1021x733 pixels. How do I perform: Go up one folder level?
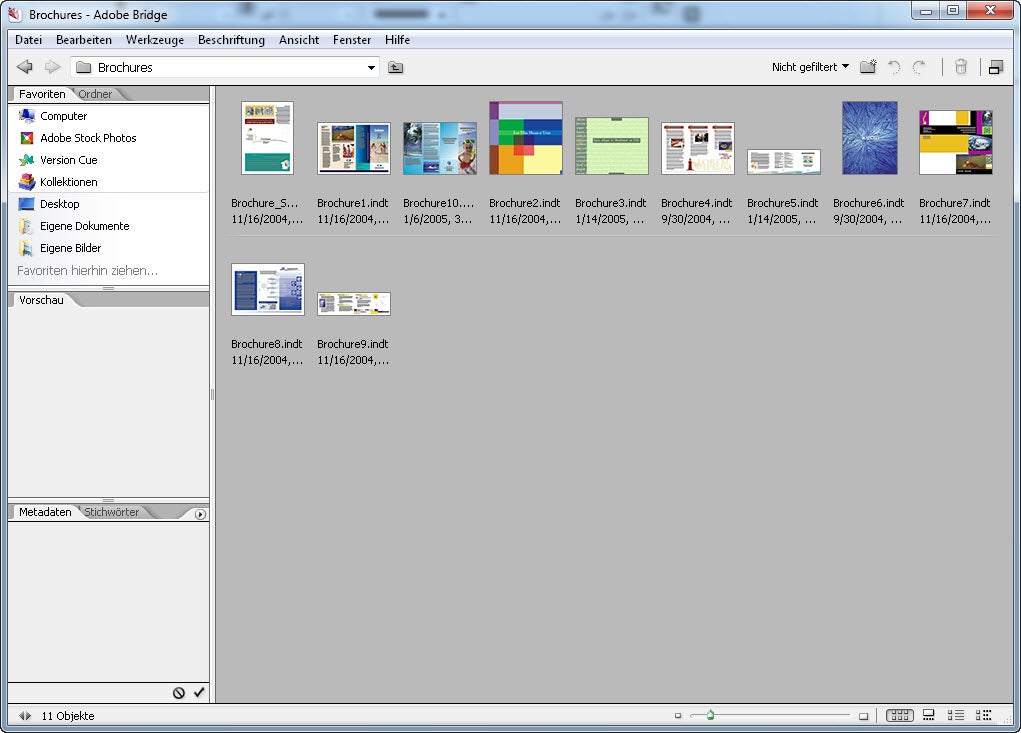click(395, 67)
